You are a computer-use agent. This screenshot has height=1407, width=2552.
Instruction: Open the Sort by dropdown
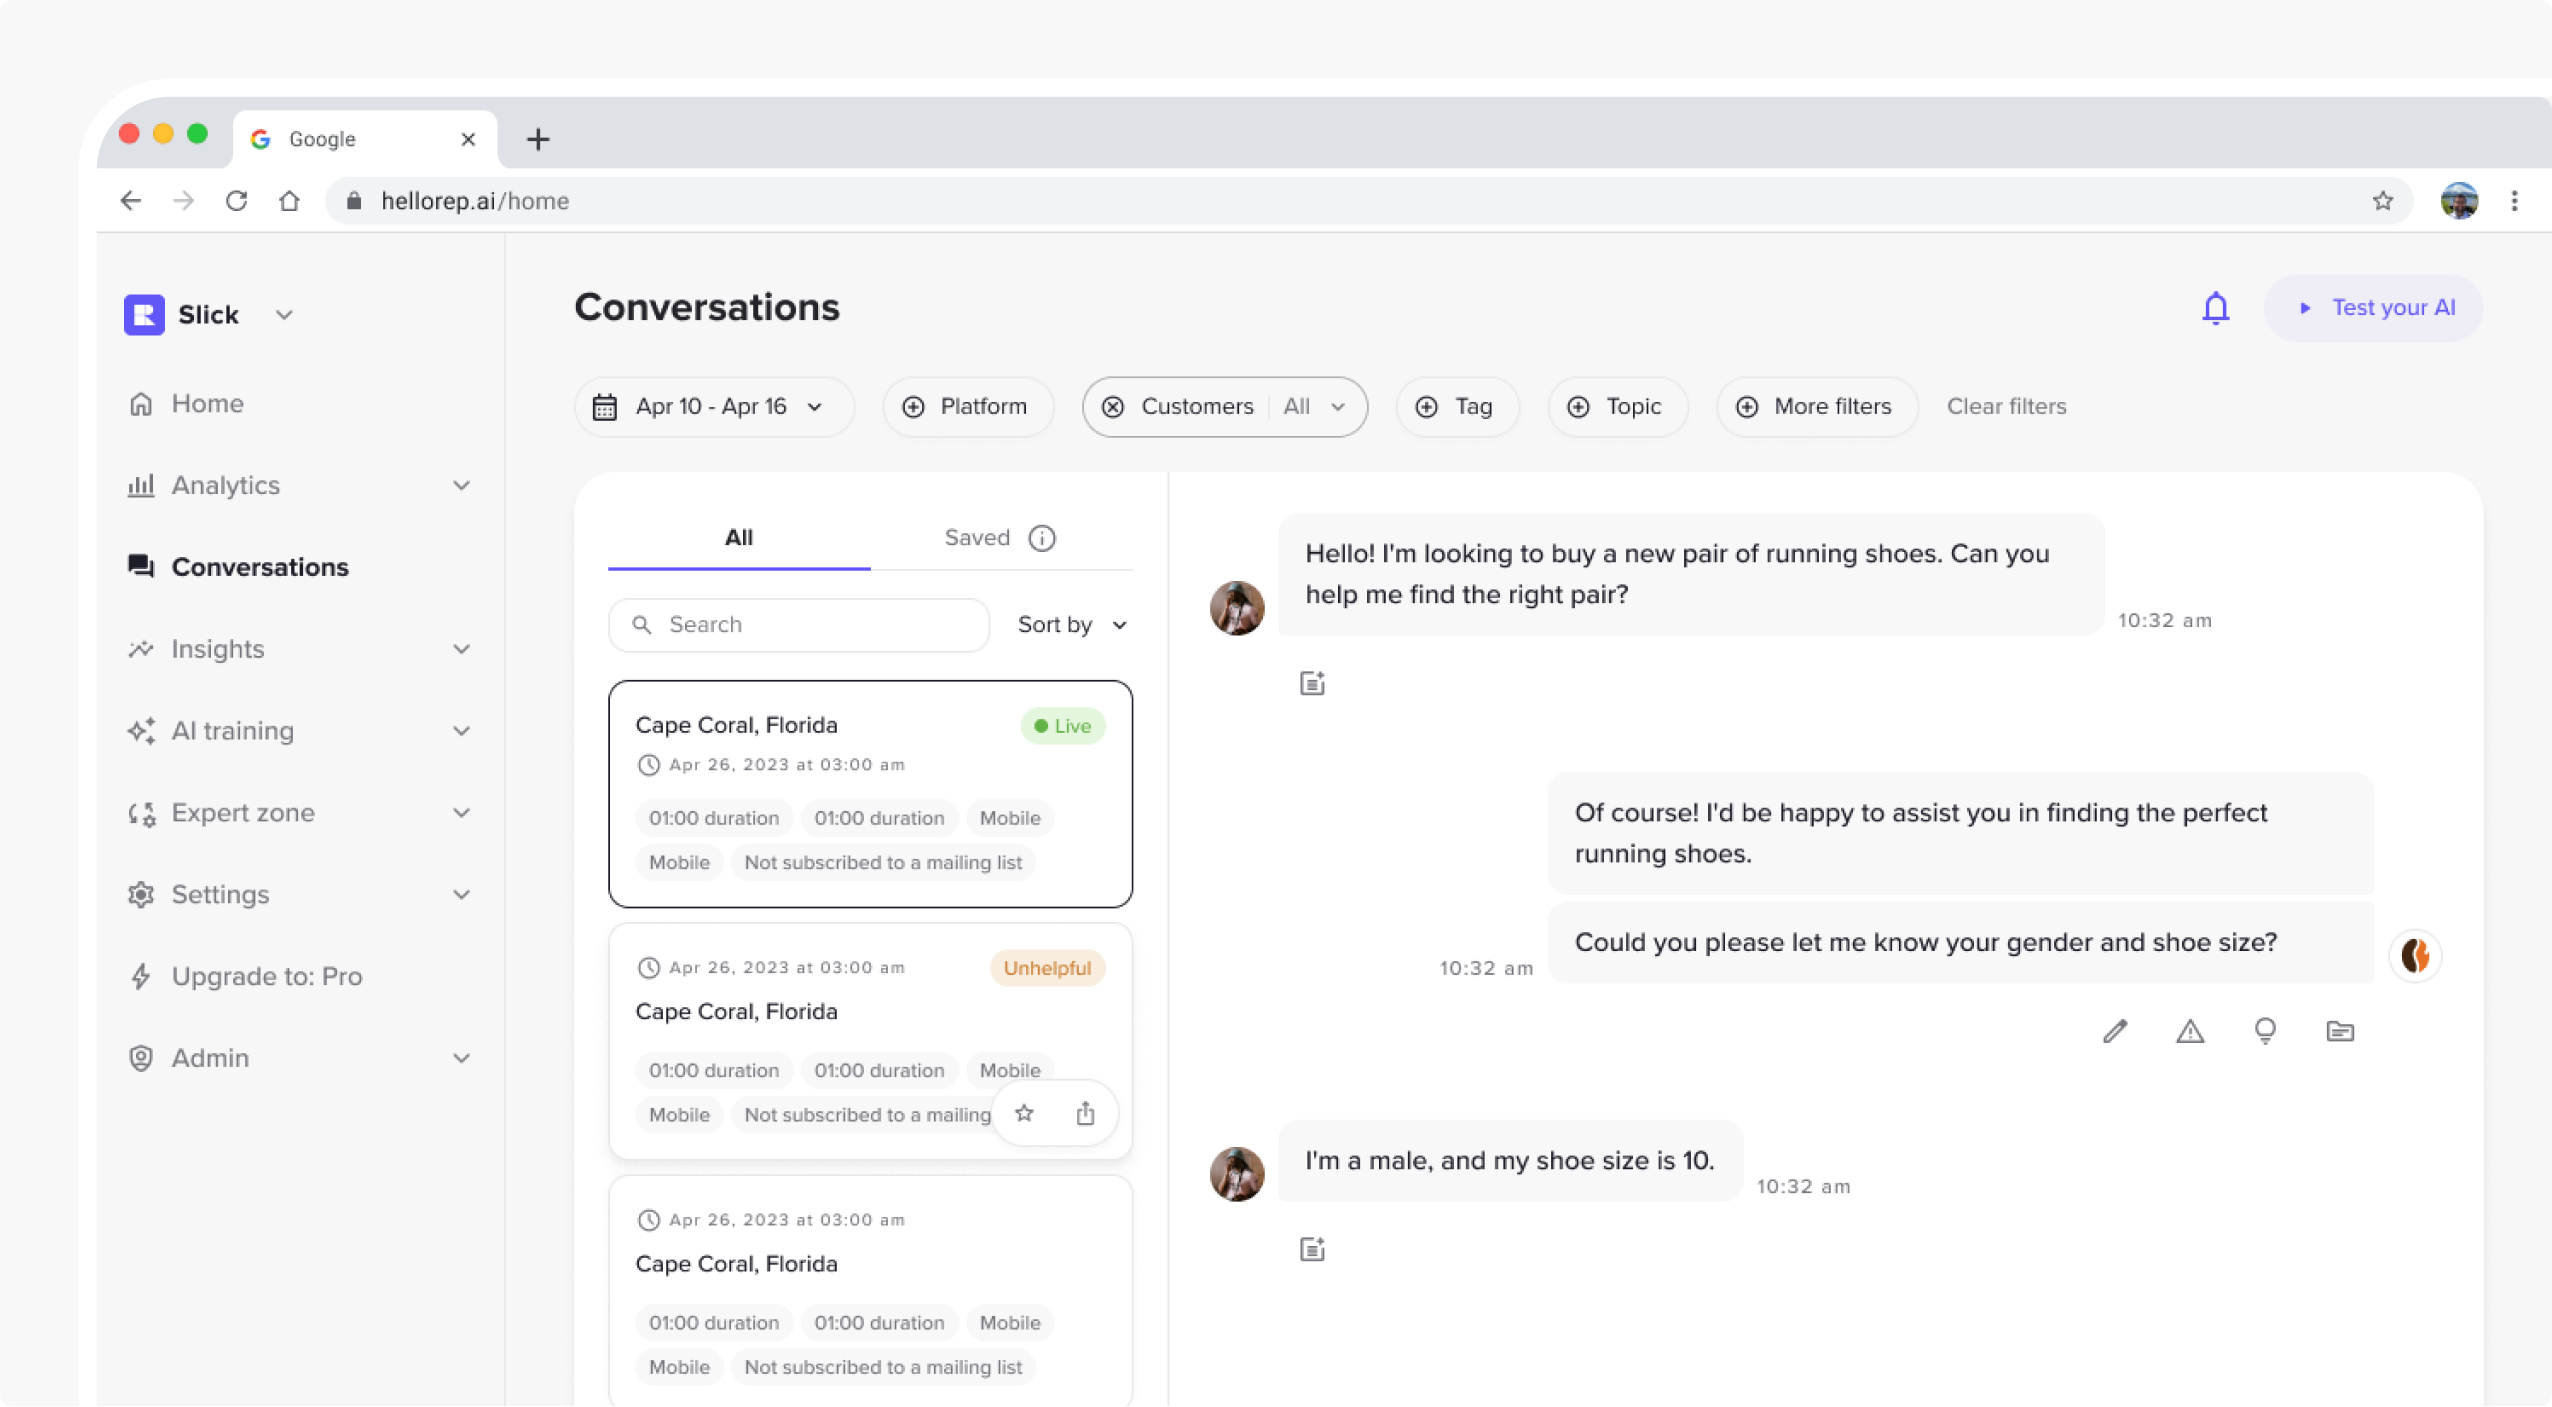pos(1072,625)
